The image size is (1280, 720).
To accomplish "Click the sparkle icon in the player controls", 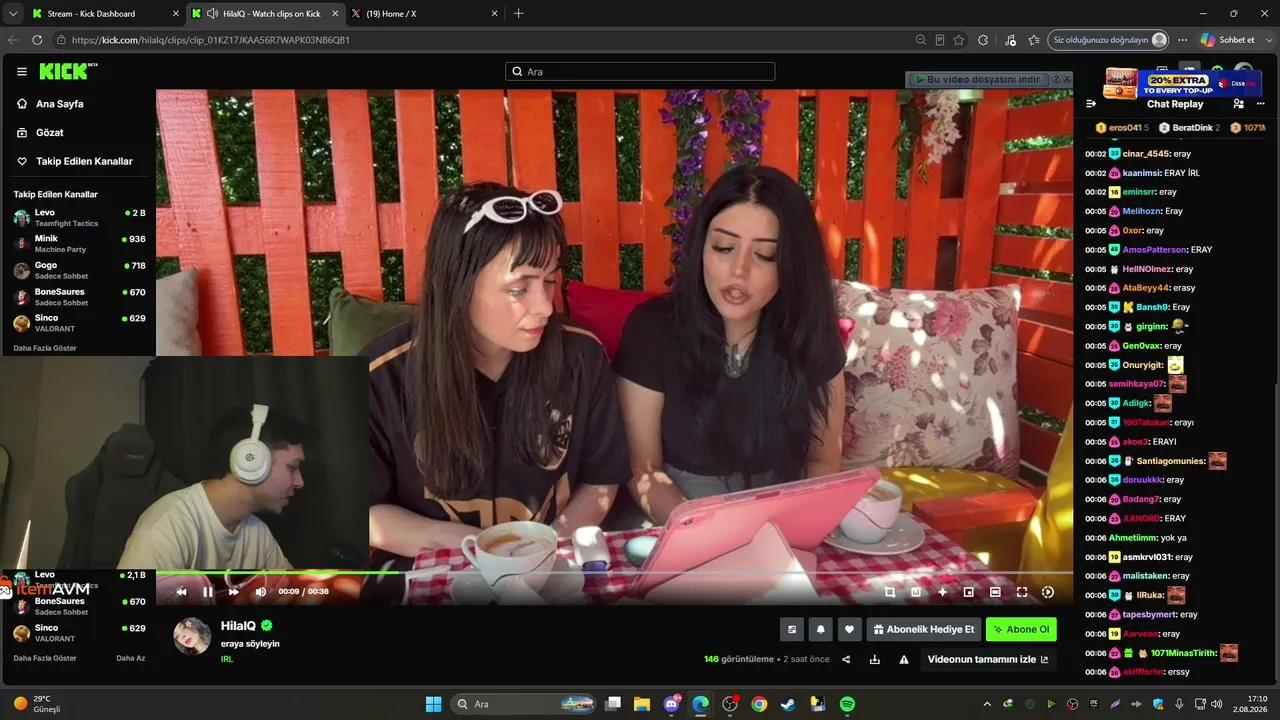I will pyautogui.click(x=942, y=592).
